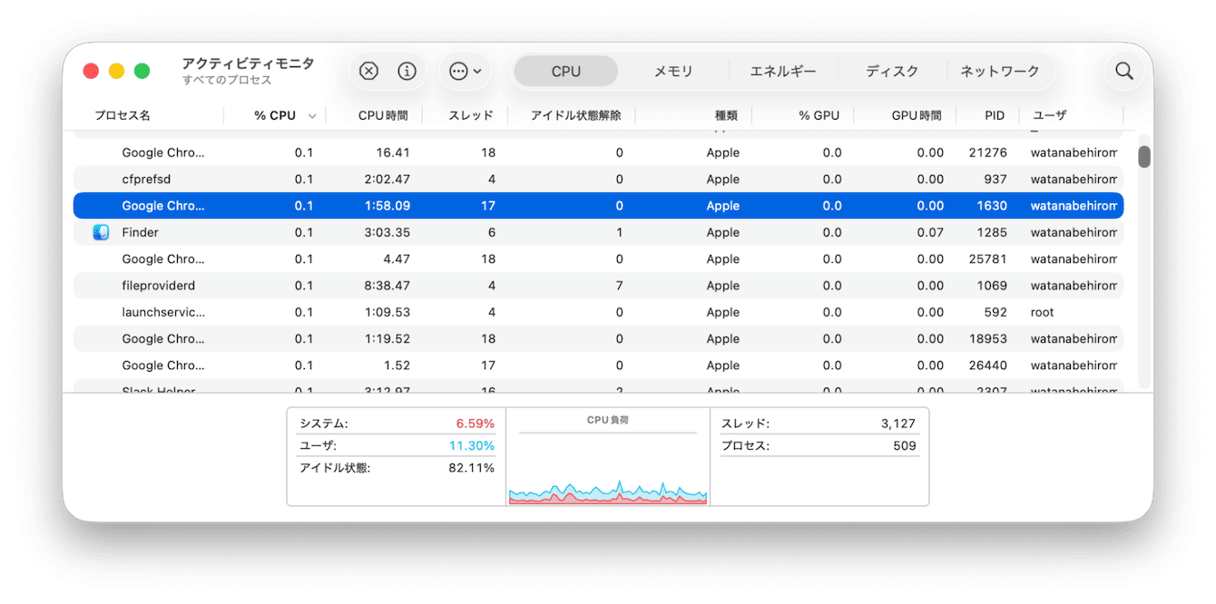Screen dimensions: 1216x604
Task: Click the ユーザ percentage 11.30%
Action: coord(472,445)
